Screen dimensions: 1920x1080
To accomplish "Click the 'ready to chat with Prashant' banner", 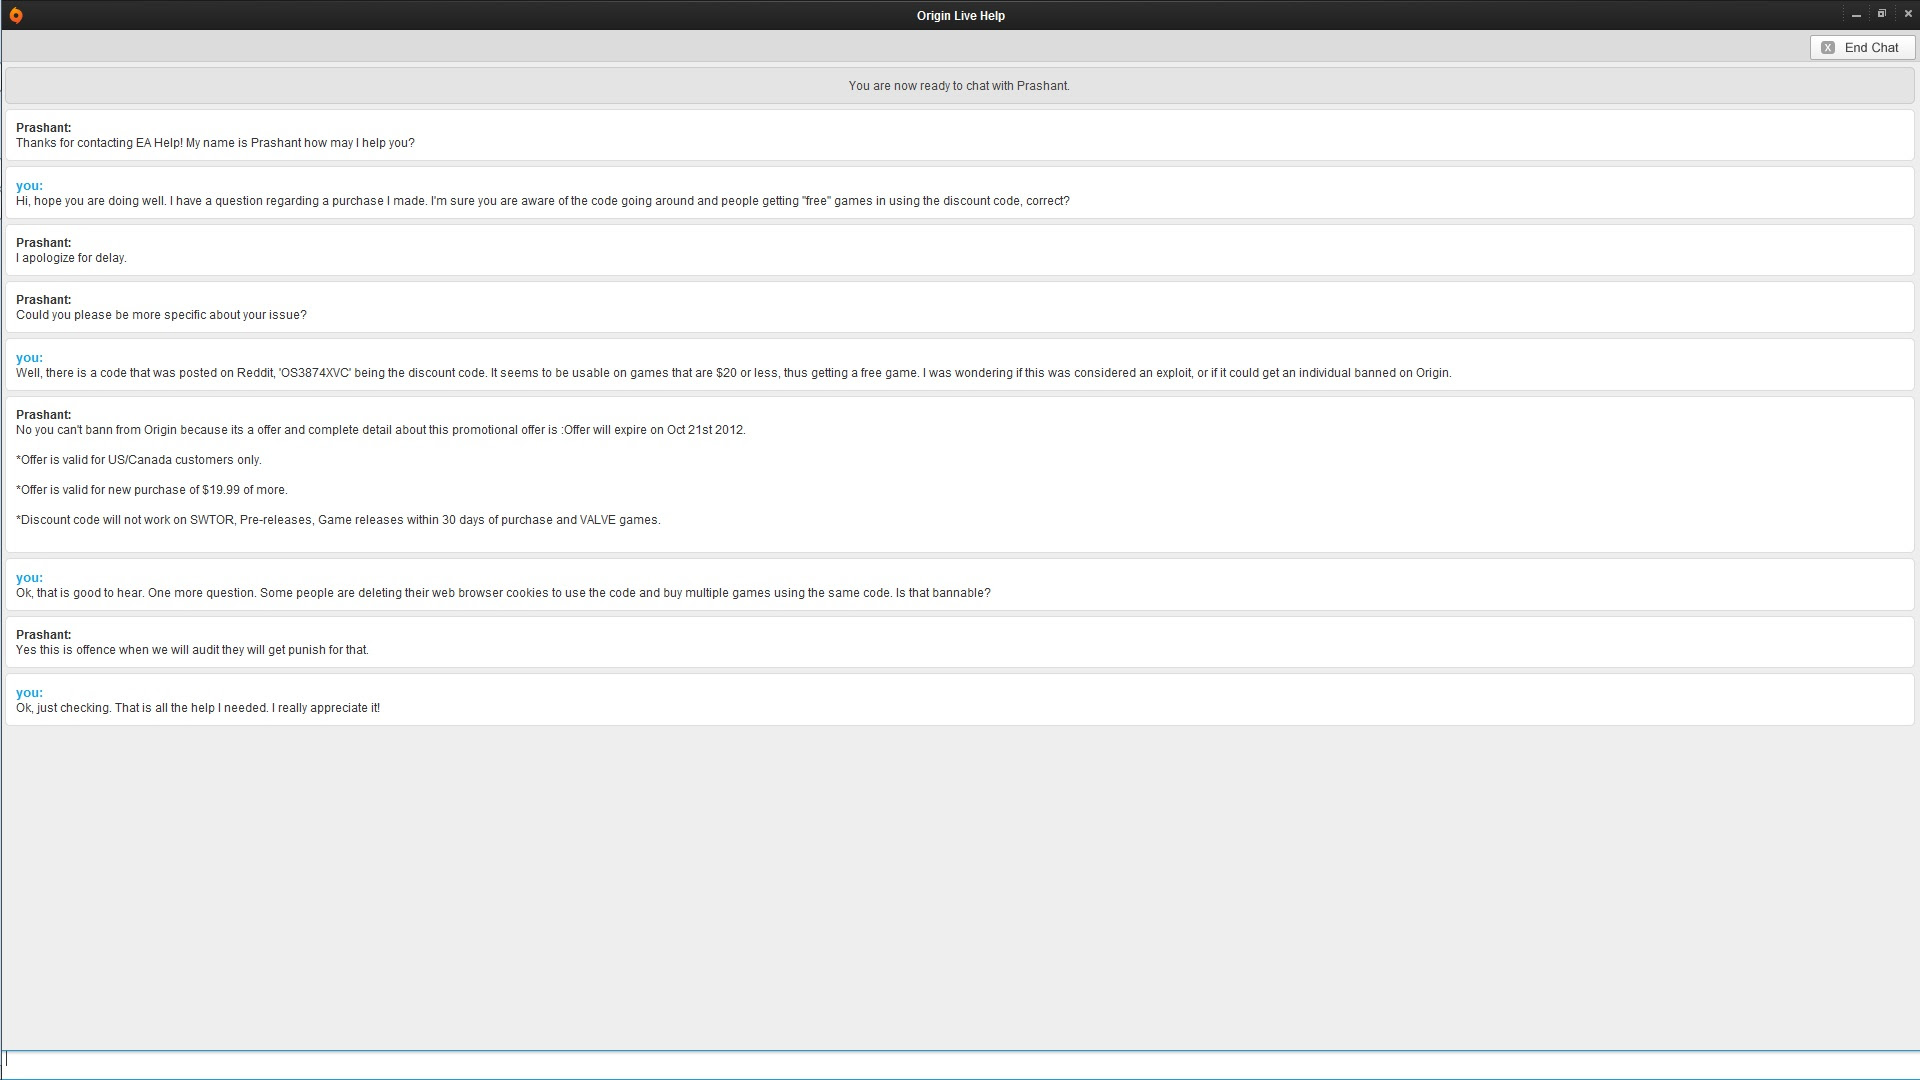I will click(958, 86).
